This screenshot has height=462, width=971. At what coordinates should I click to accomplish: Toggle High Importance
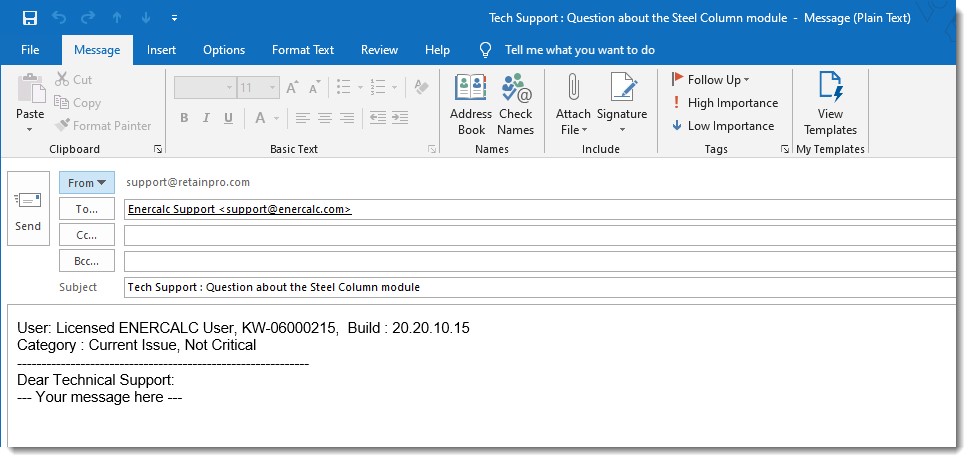point(725,103)
